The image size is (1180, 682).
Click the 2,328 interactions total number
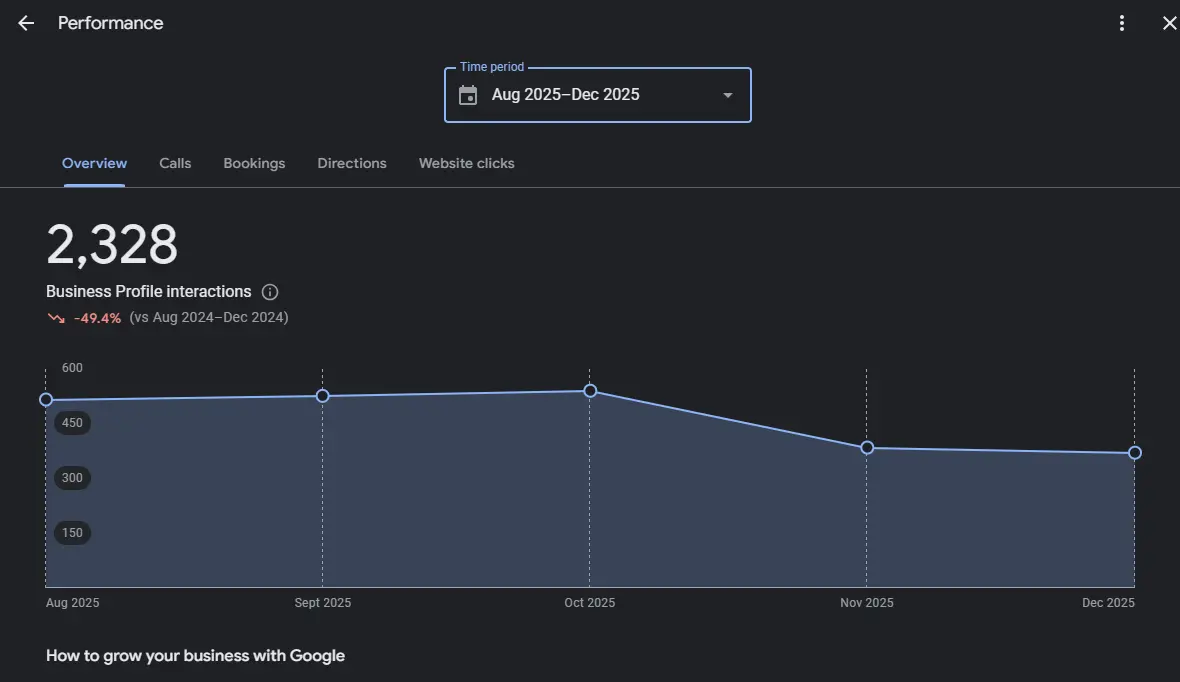[112, 245]
